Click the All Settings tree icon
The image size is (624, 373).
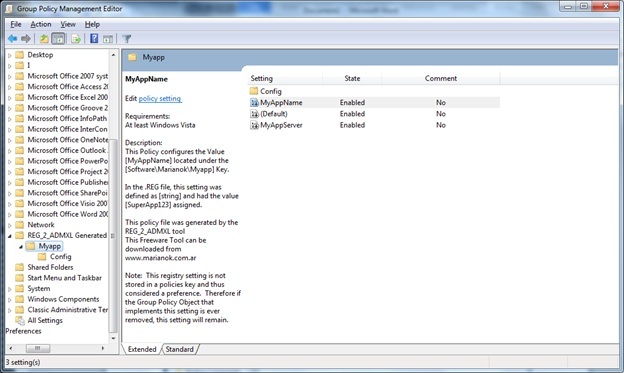(20, 320)
